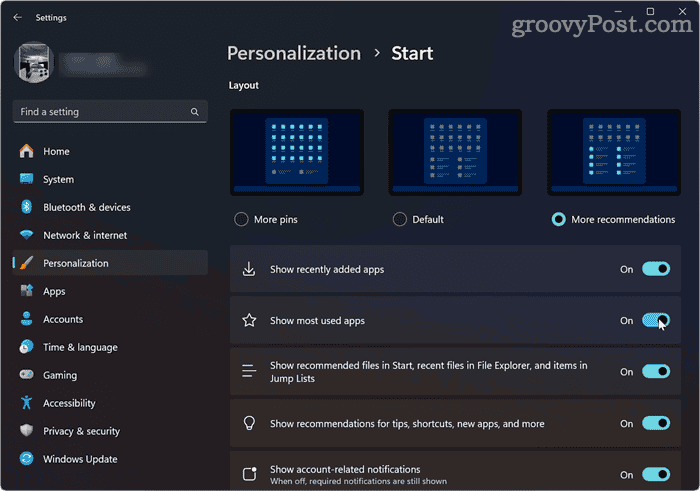Turn off Show recently added apps toggle
The width and height of the screenshot is (700, 491).
(655, 269)
